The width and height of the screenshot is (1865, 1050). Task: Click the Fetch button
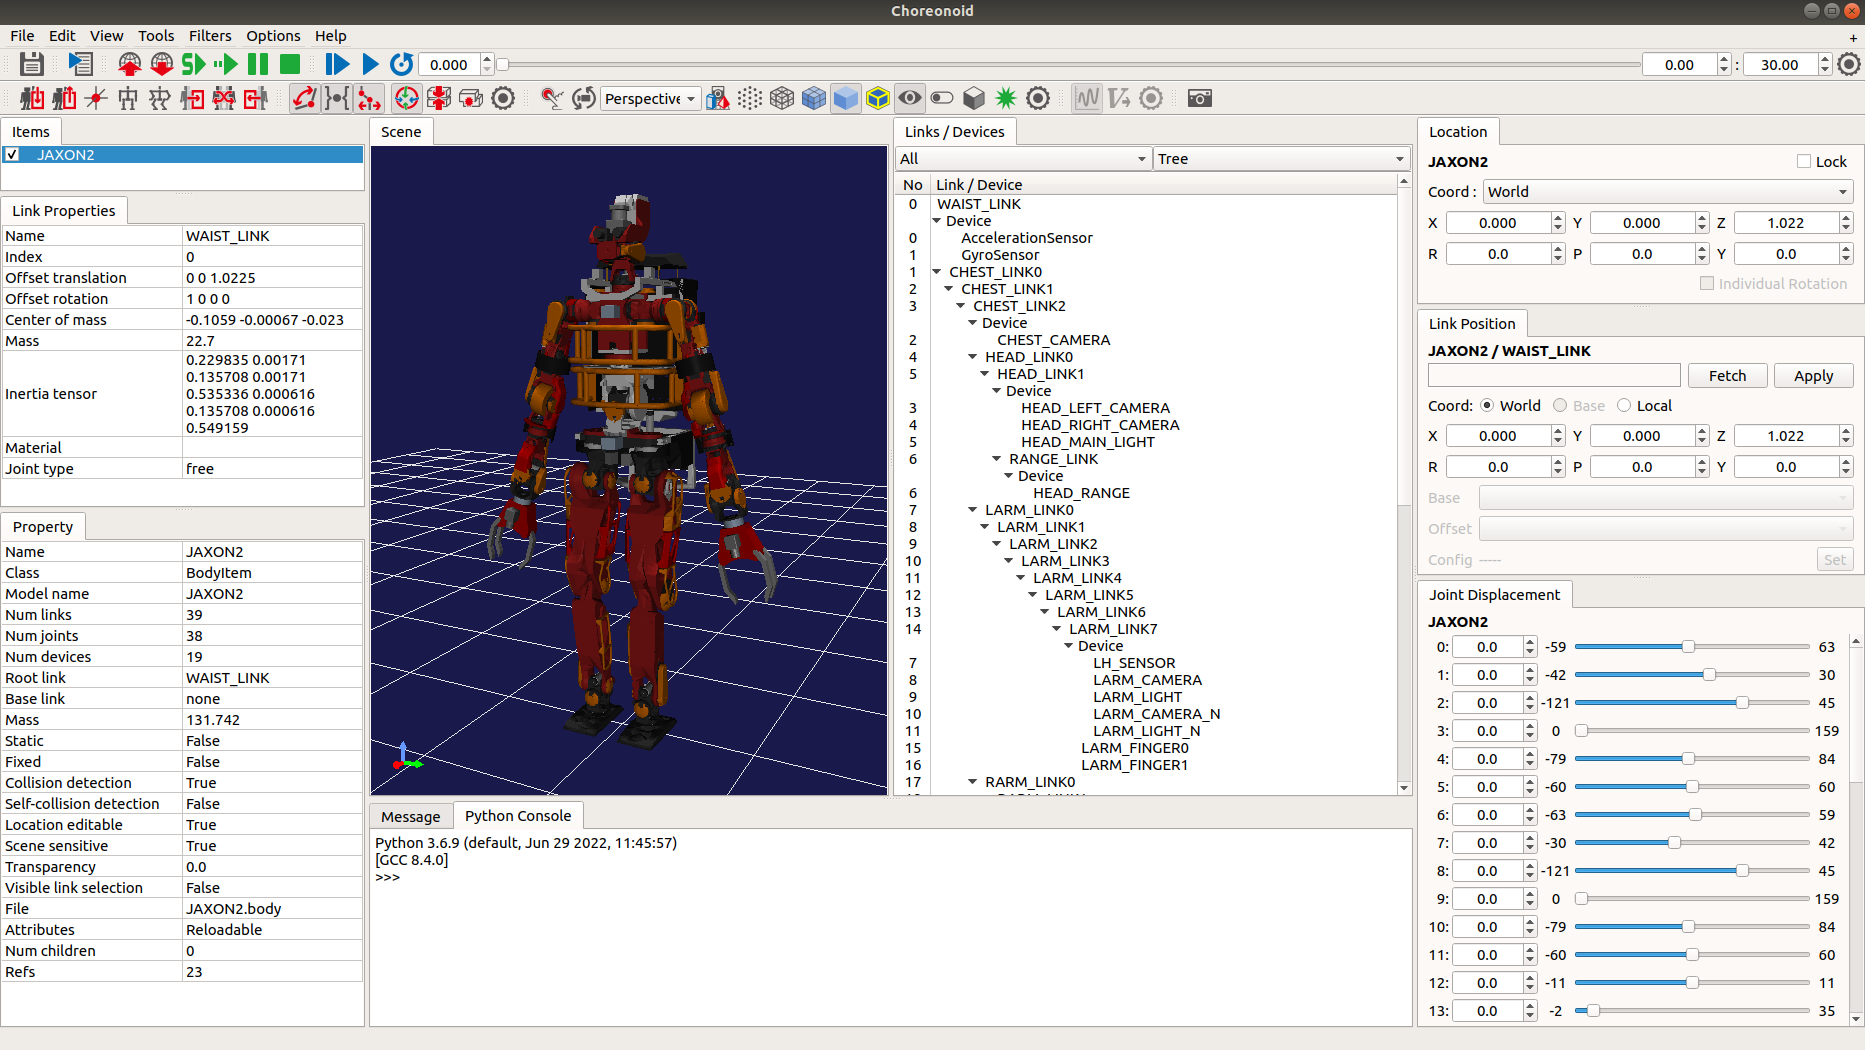[x=1727, y=376]
